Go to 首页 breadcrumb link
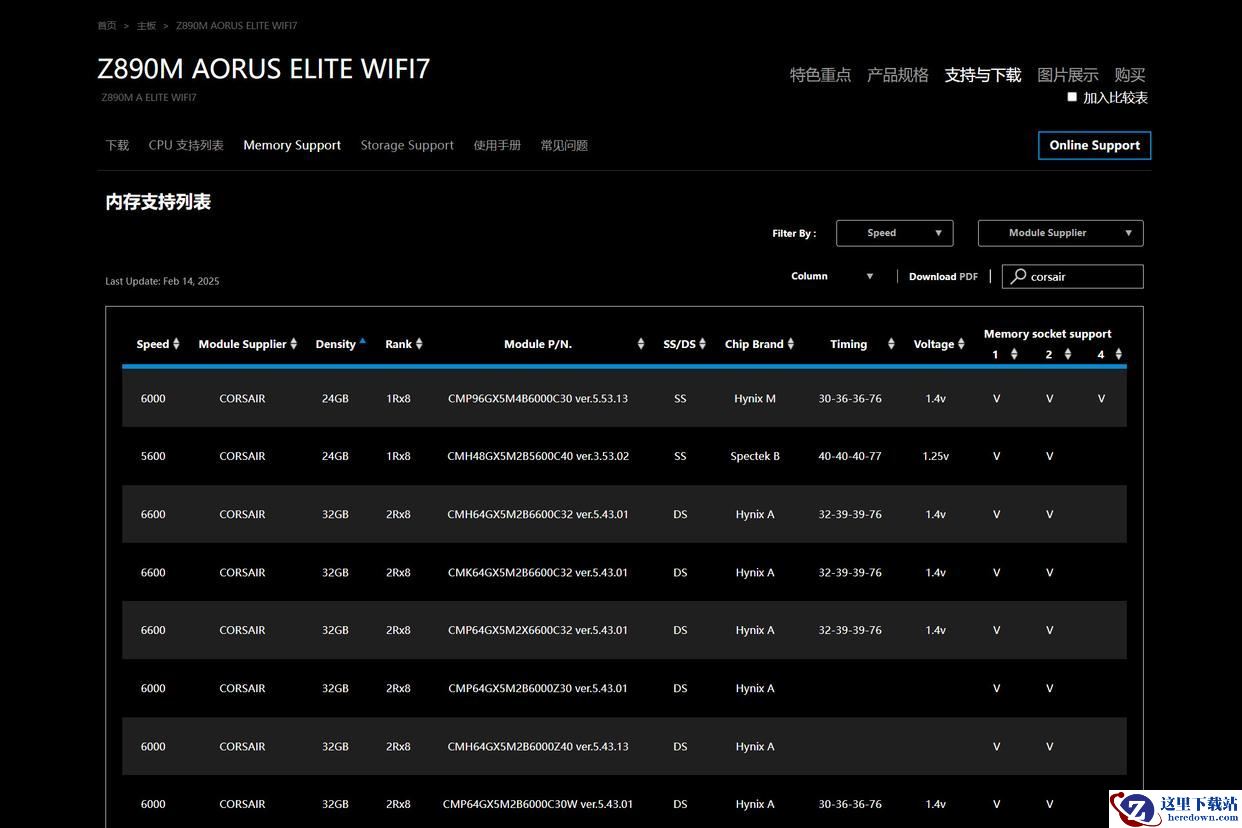 coord(107,25)
